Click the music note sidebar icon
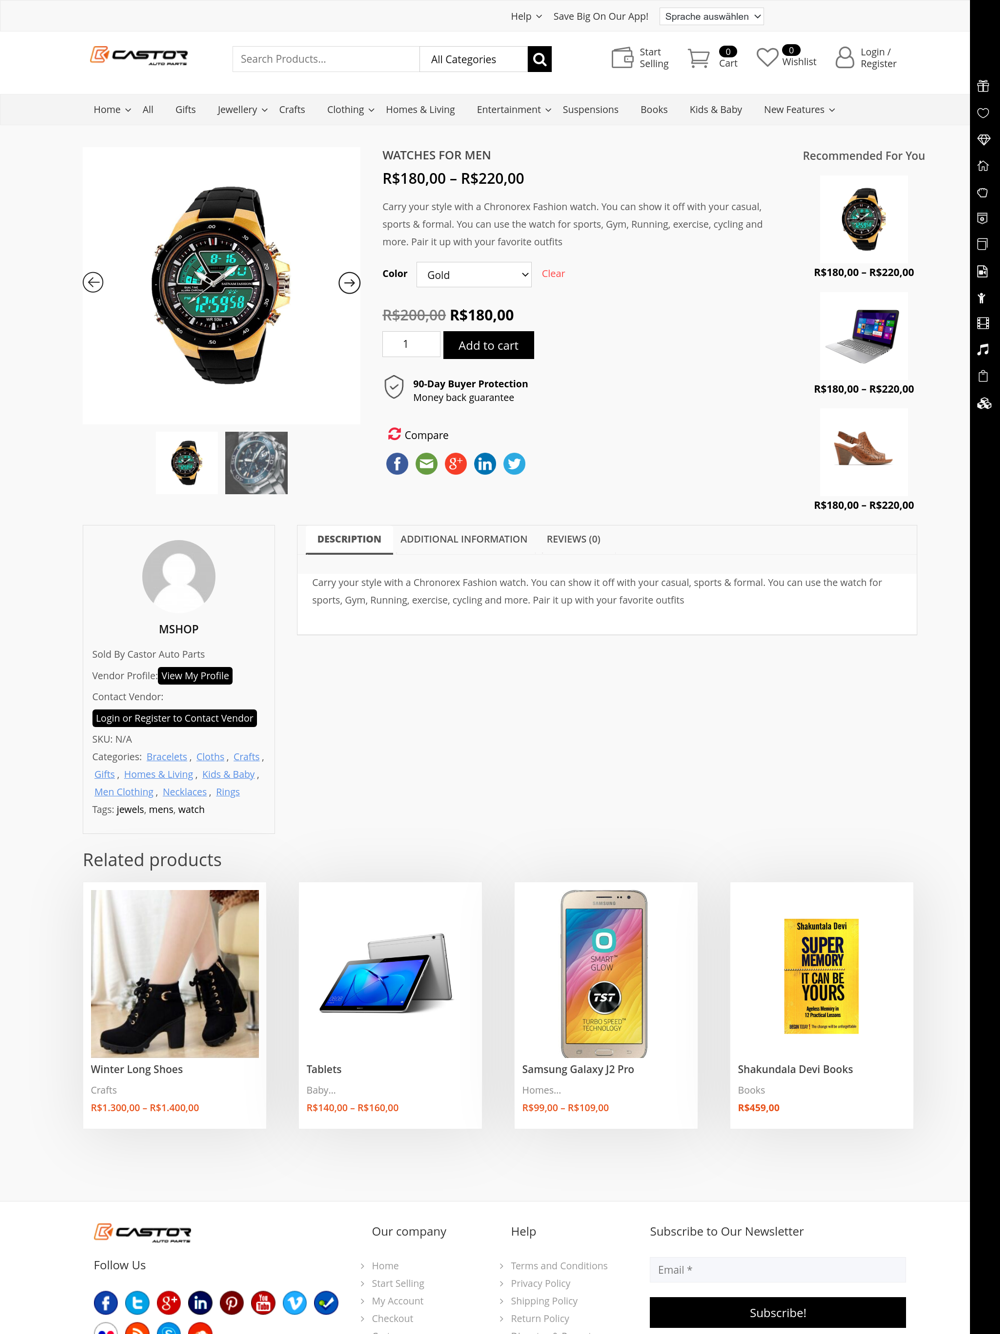1000x1334 pixels. [983, 350]
